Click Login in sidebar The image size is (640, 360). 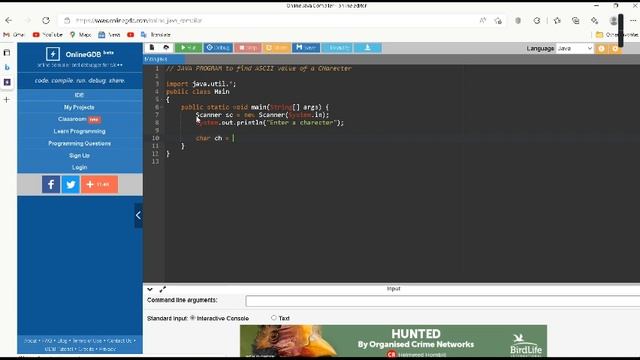click(x=80, y=167)
